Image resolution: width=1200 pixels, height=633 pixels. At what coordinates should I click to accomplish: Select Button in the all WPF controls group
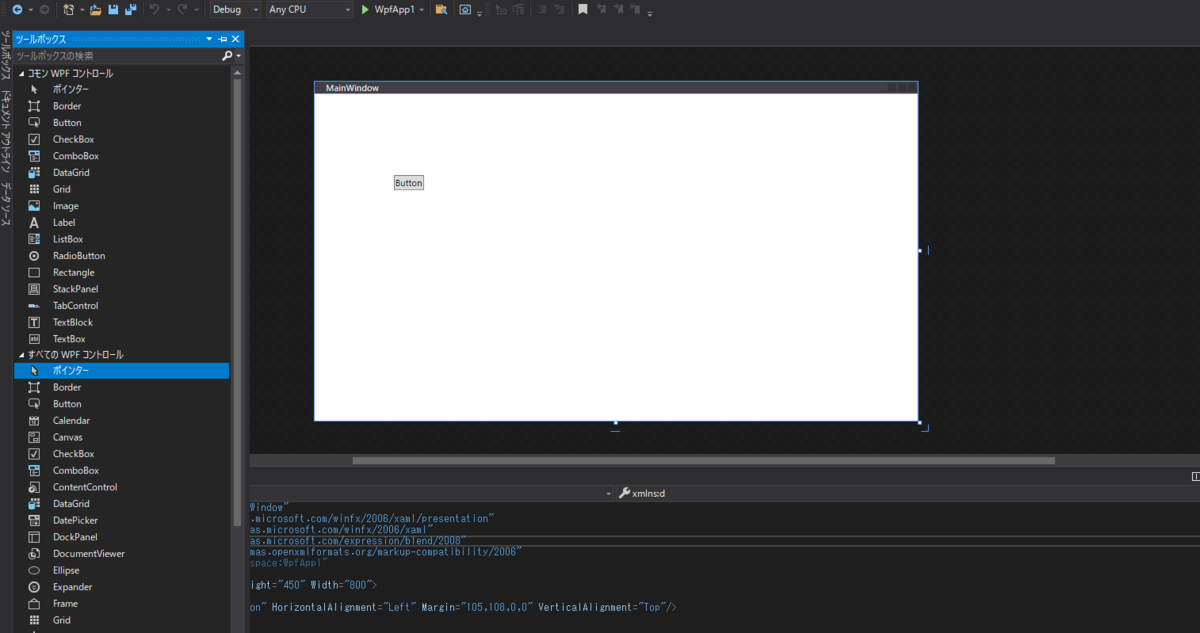[x=122, y=404]
